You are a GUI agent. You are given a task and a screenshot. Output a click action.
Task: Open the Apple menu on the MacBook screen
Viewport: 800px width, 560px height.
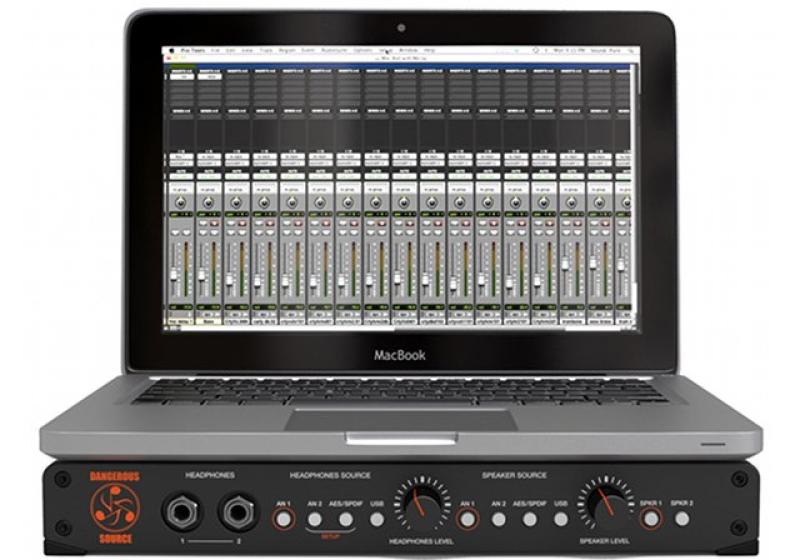tap(171, 50)
